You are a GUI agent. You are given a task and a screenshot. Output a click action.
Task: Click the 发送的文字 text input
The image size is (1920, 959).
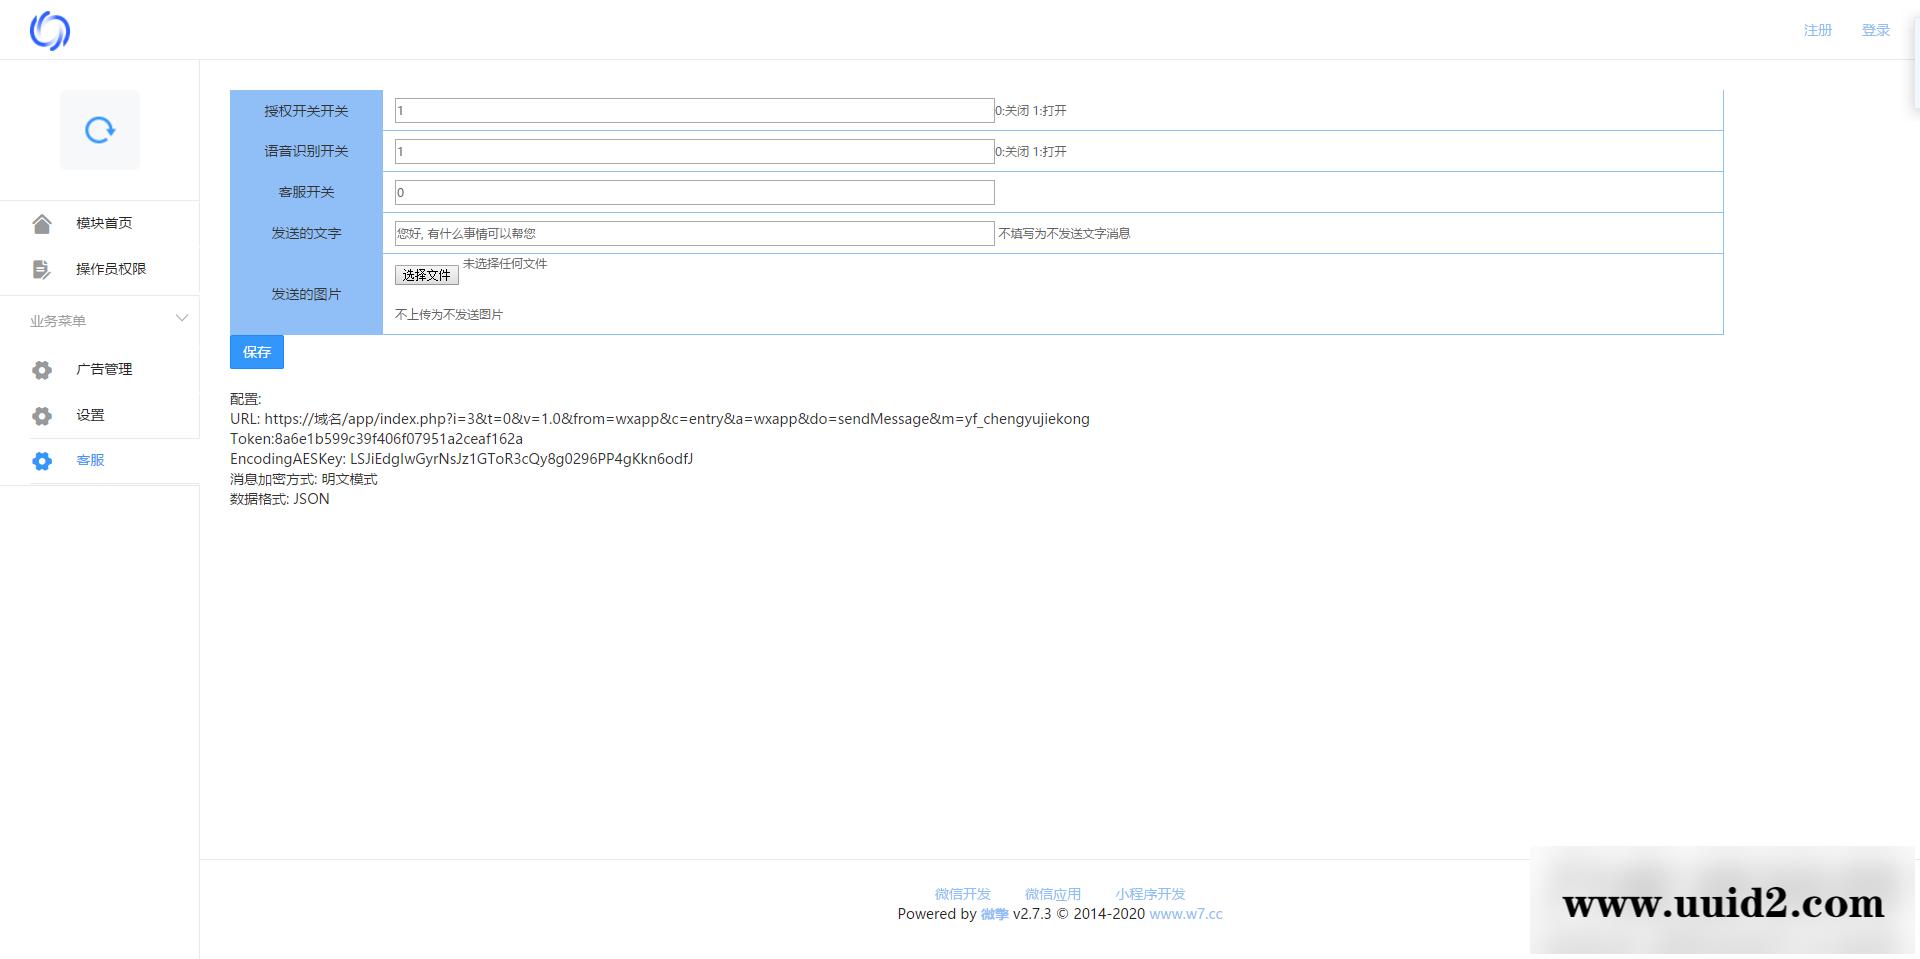pos(694,234)
